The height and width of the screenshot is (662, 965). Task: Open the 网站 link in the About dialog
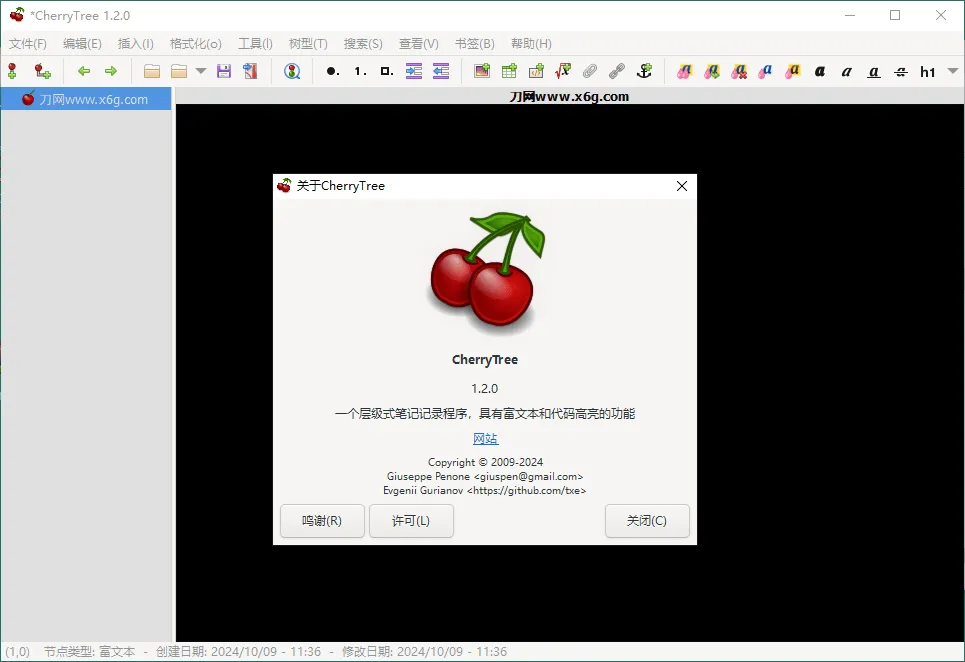point(485,438)
